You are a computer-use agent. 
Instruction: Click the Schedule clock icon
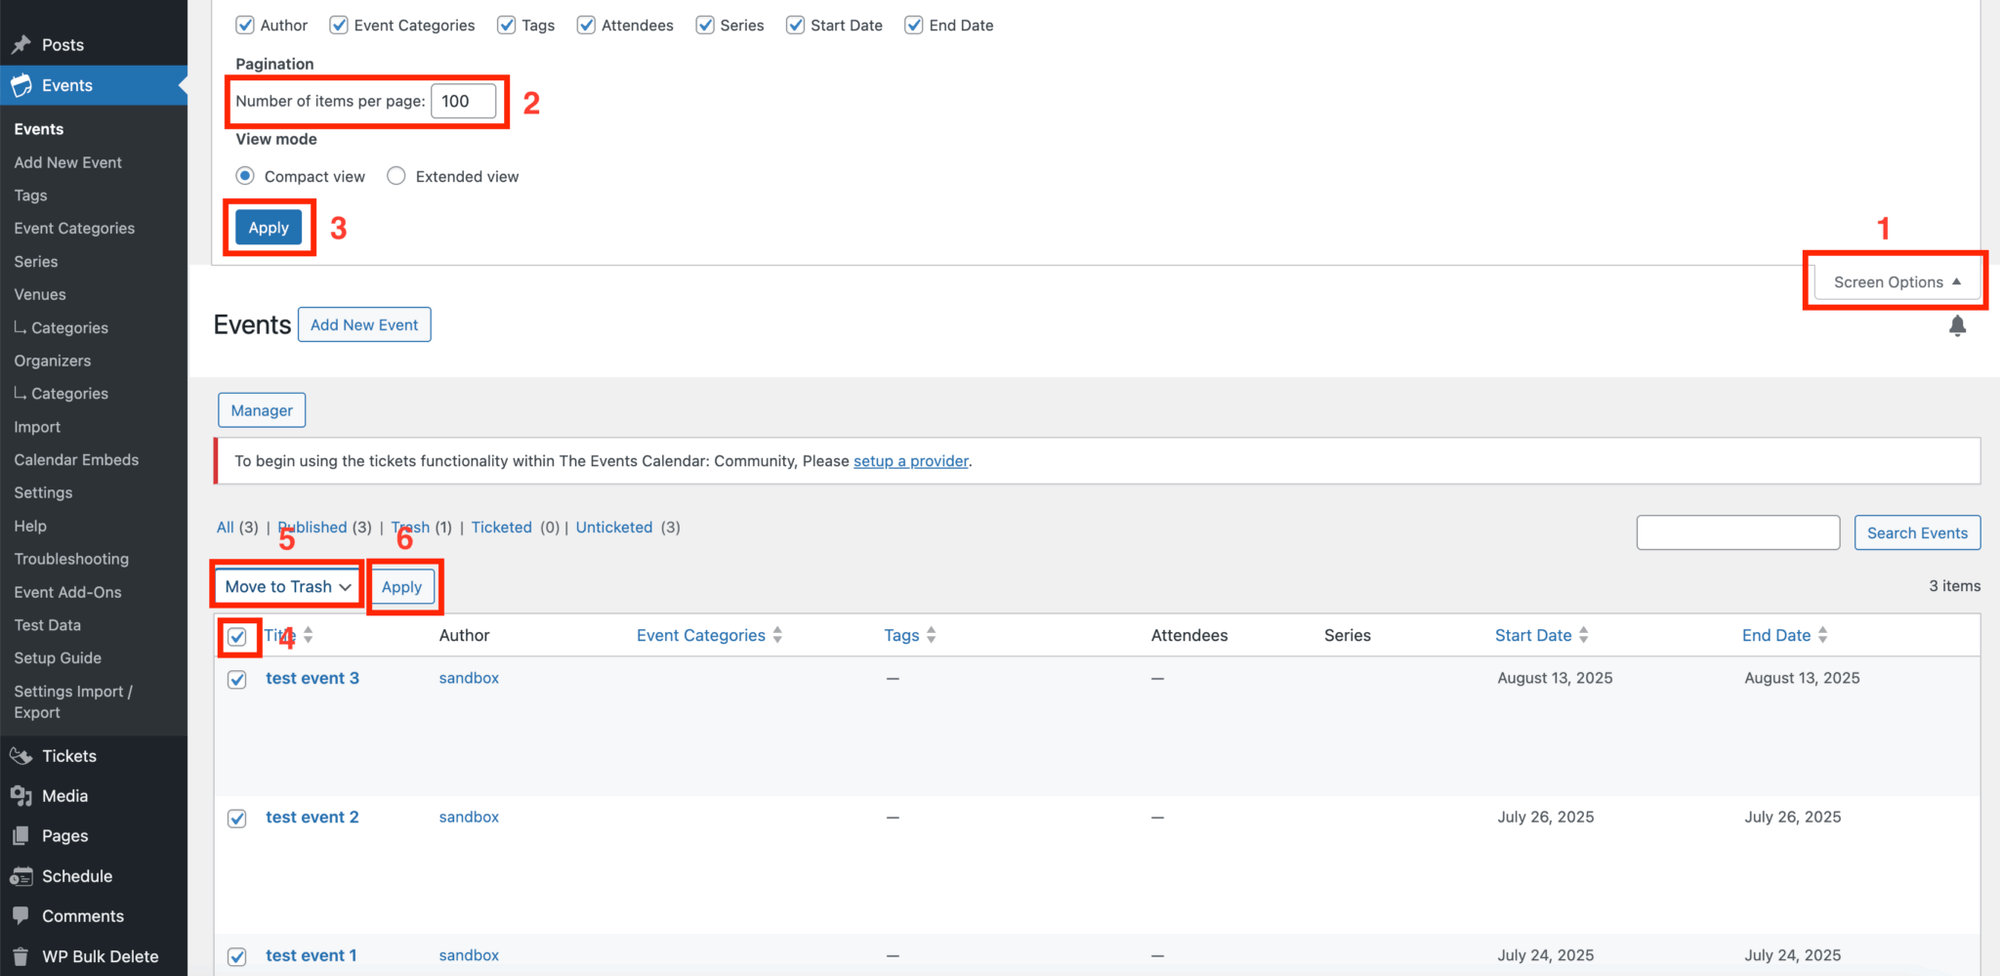pyautogui.click(x=22, y=875)
